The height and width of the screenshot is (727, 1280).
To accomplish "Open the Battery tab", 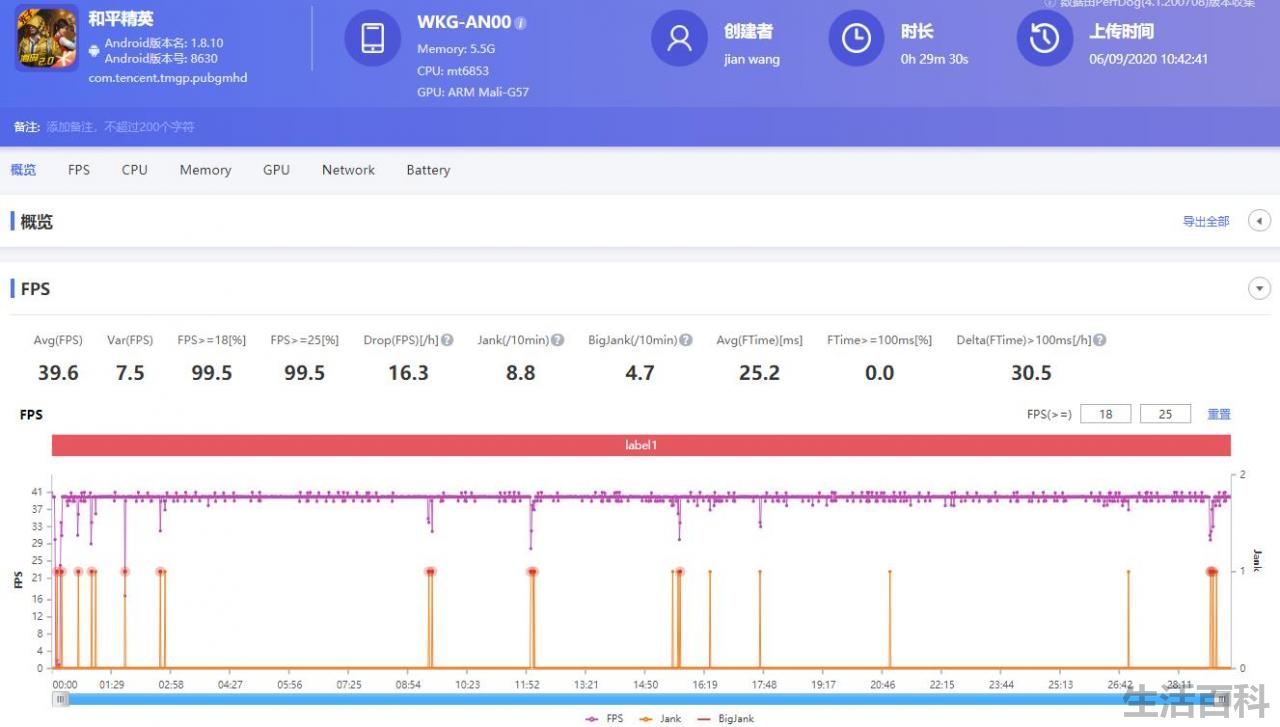I will pyautogui.click(x=428, y=170).
